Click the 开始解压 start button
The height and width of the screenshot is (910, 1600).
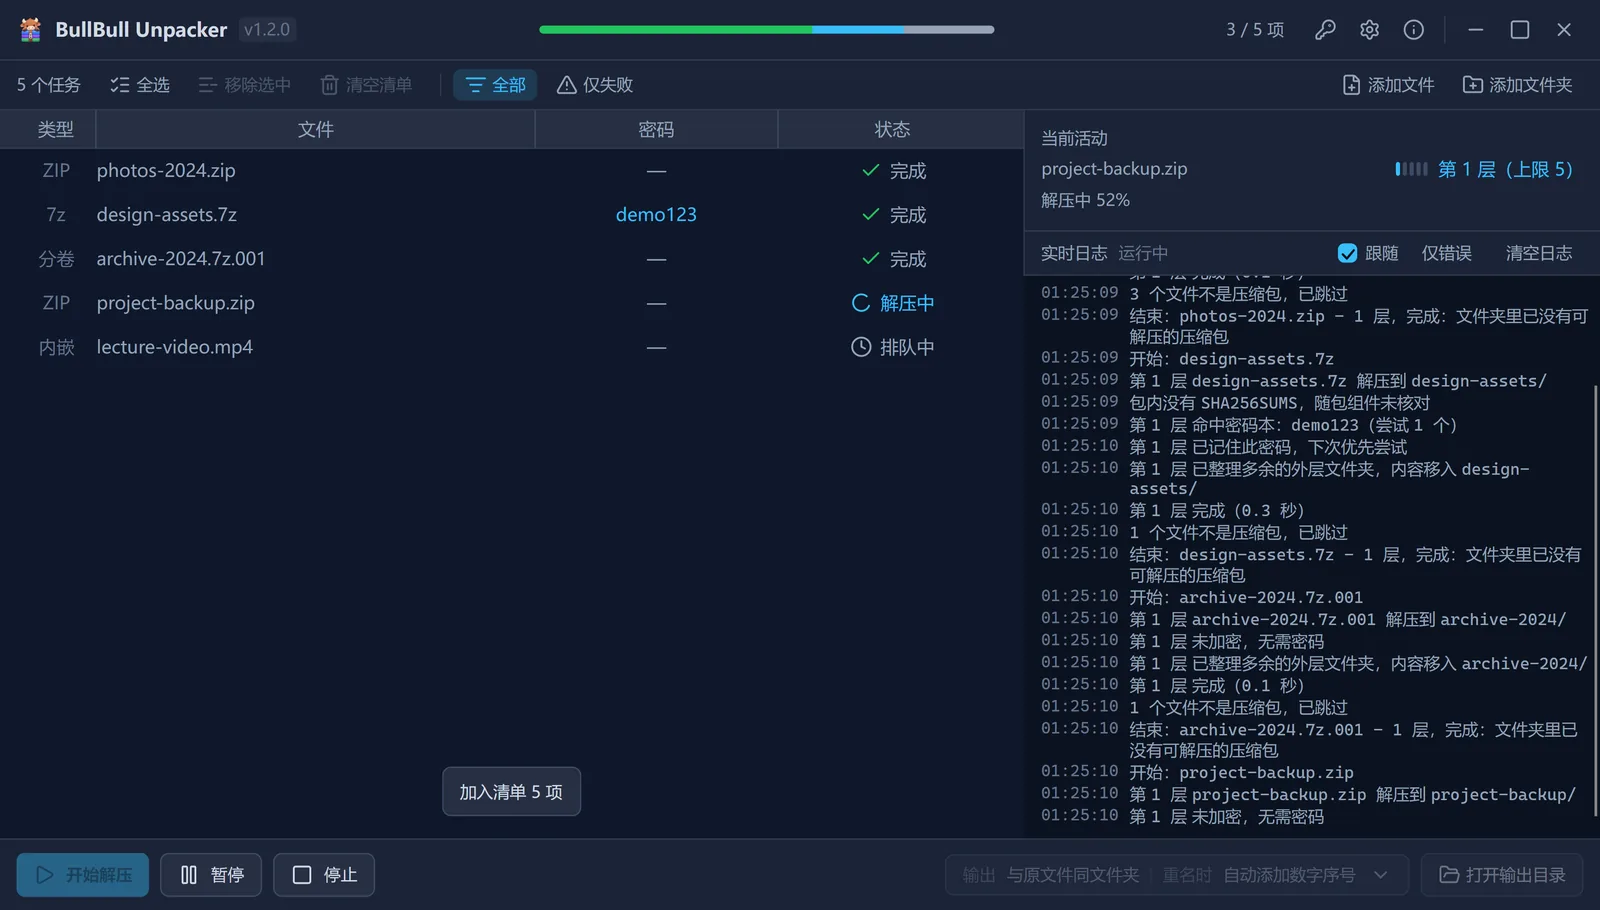pos(82,875)
